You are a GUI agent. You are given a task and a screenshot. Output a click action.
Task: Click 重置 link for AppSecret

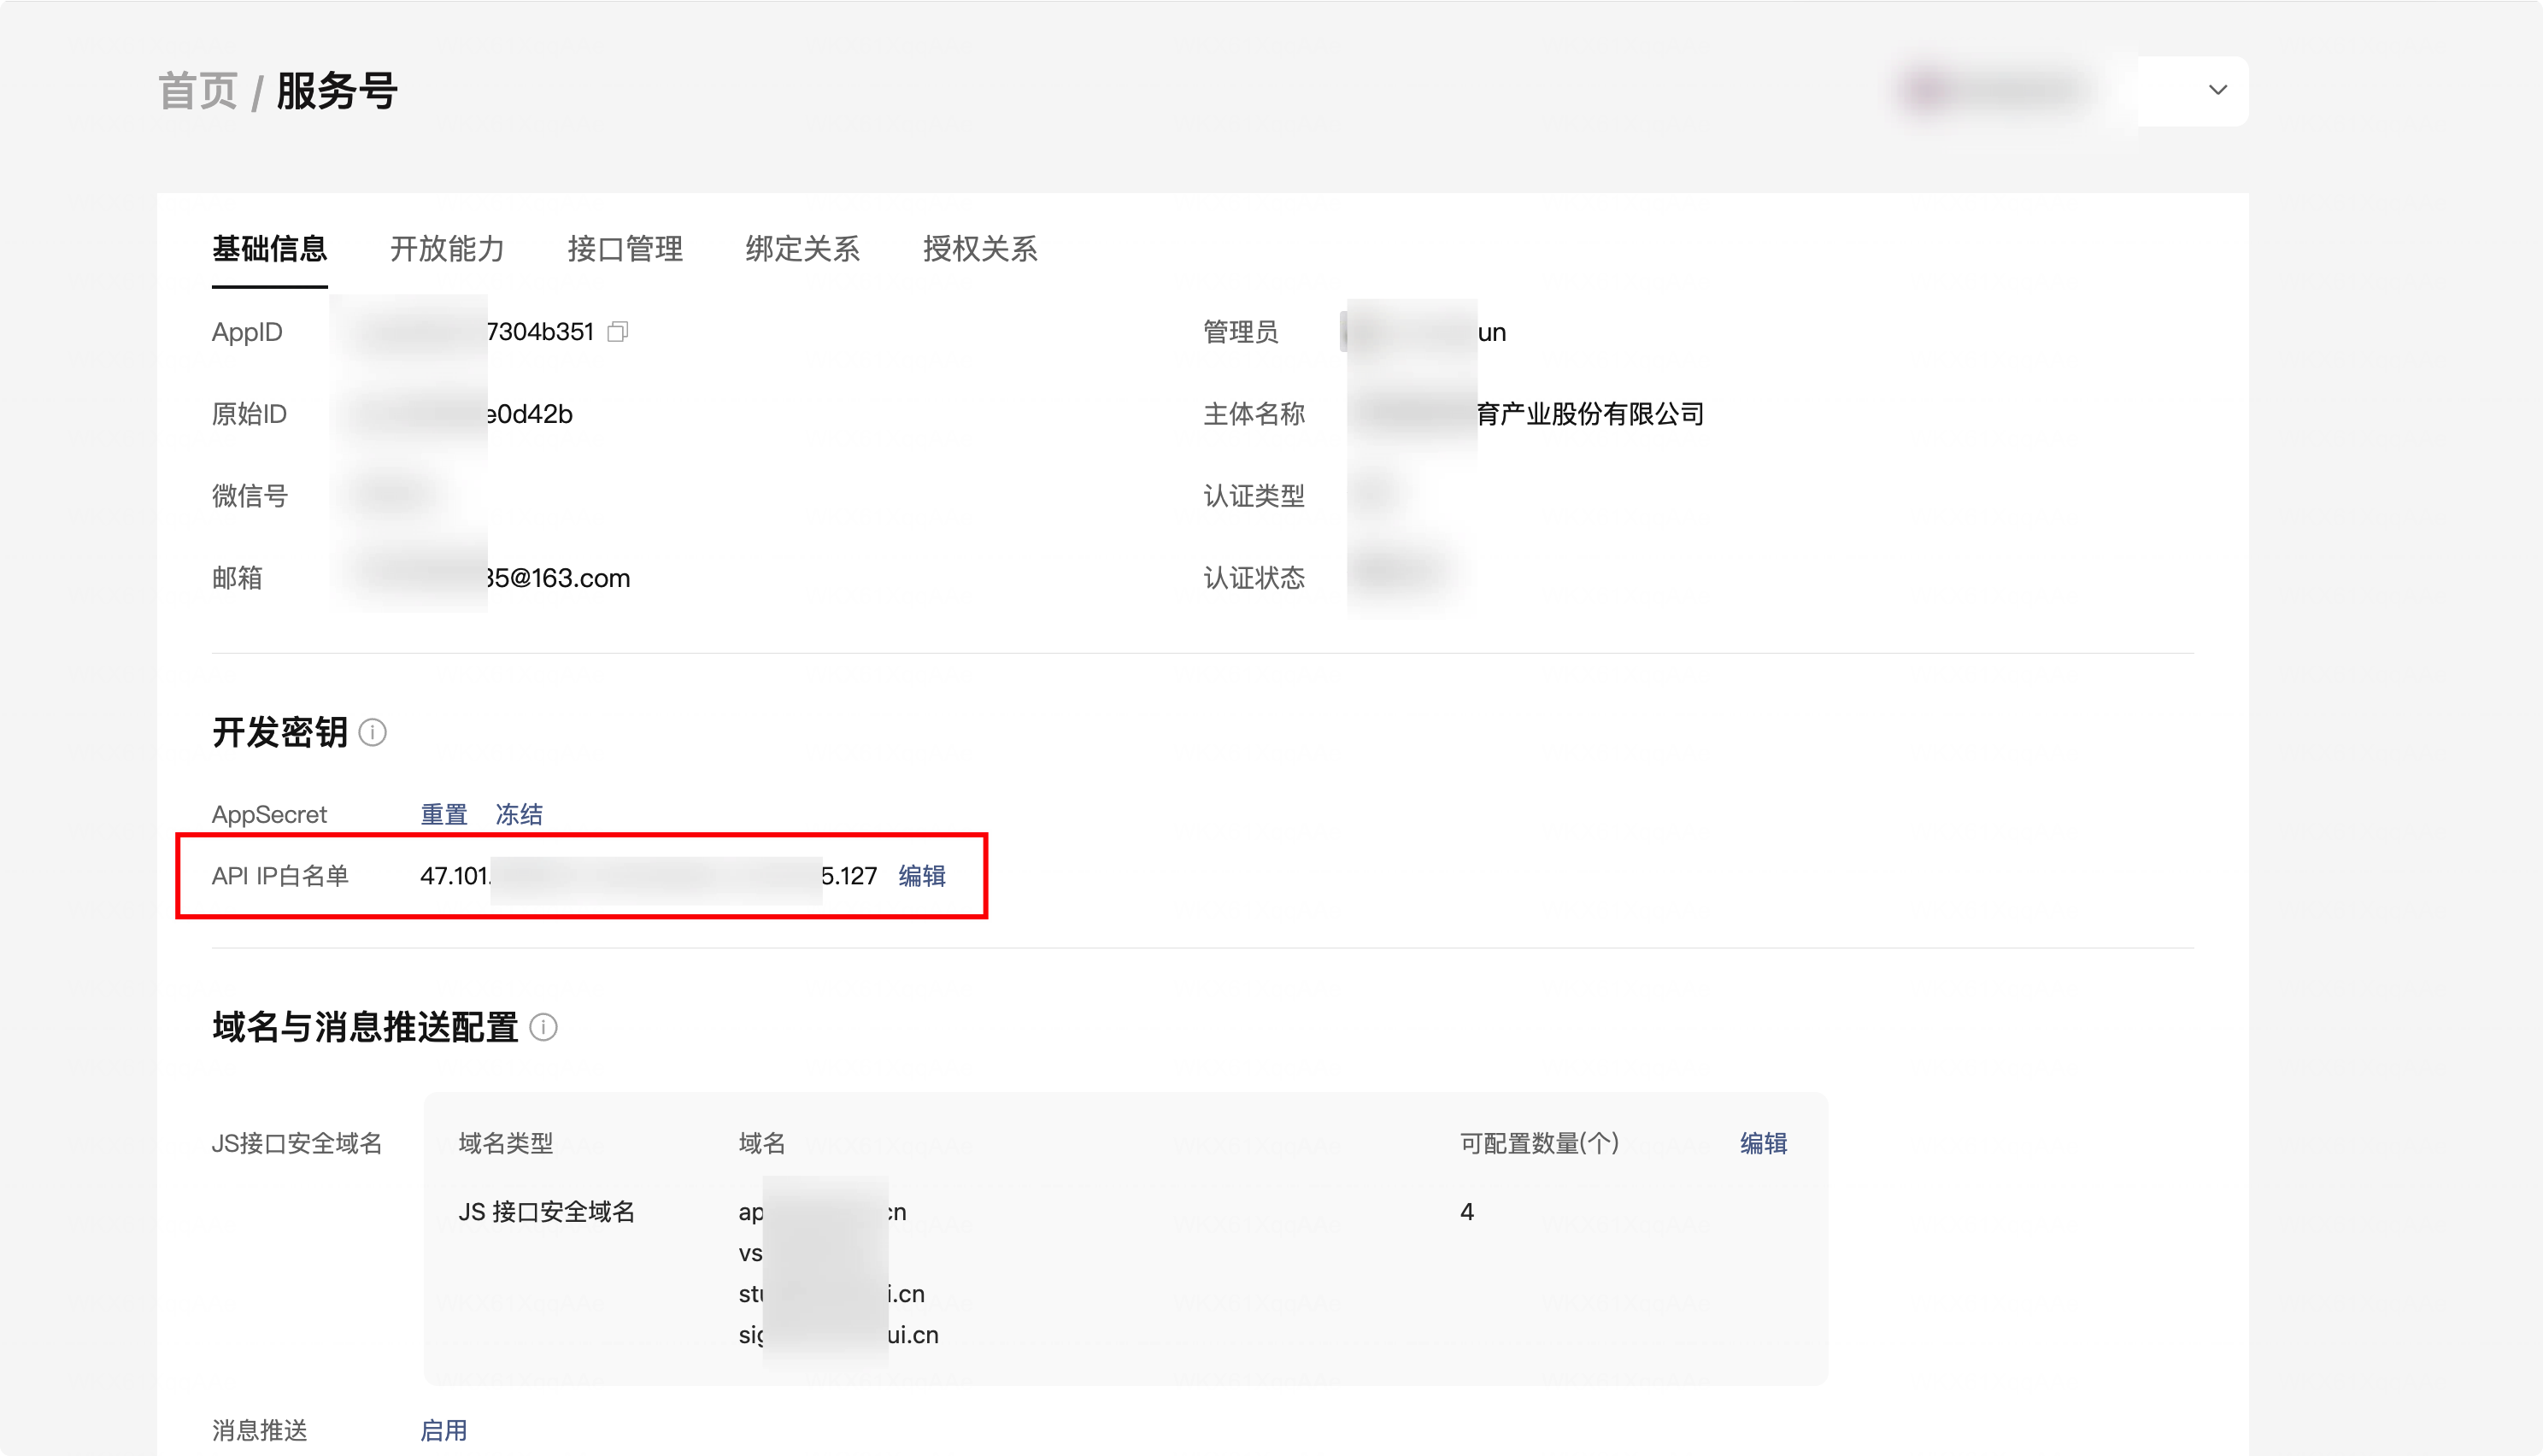(x=444, y=814)
